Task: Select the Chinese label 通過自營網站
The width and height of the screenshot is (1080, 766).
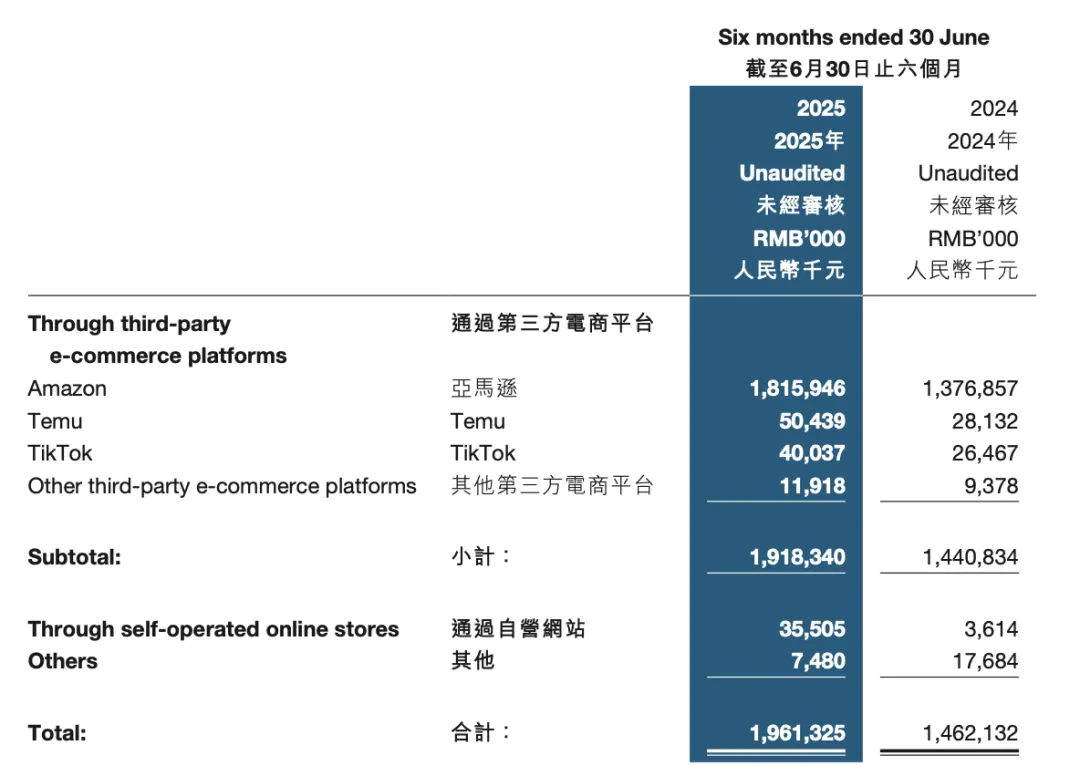Action: tap(518, 629)
